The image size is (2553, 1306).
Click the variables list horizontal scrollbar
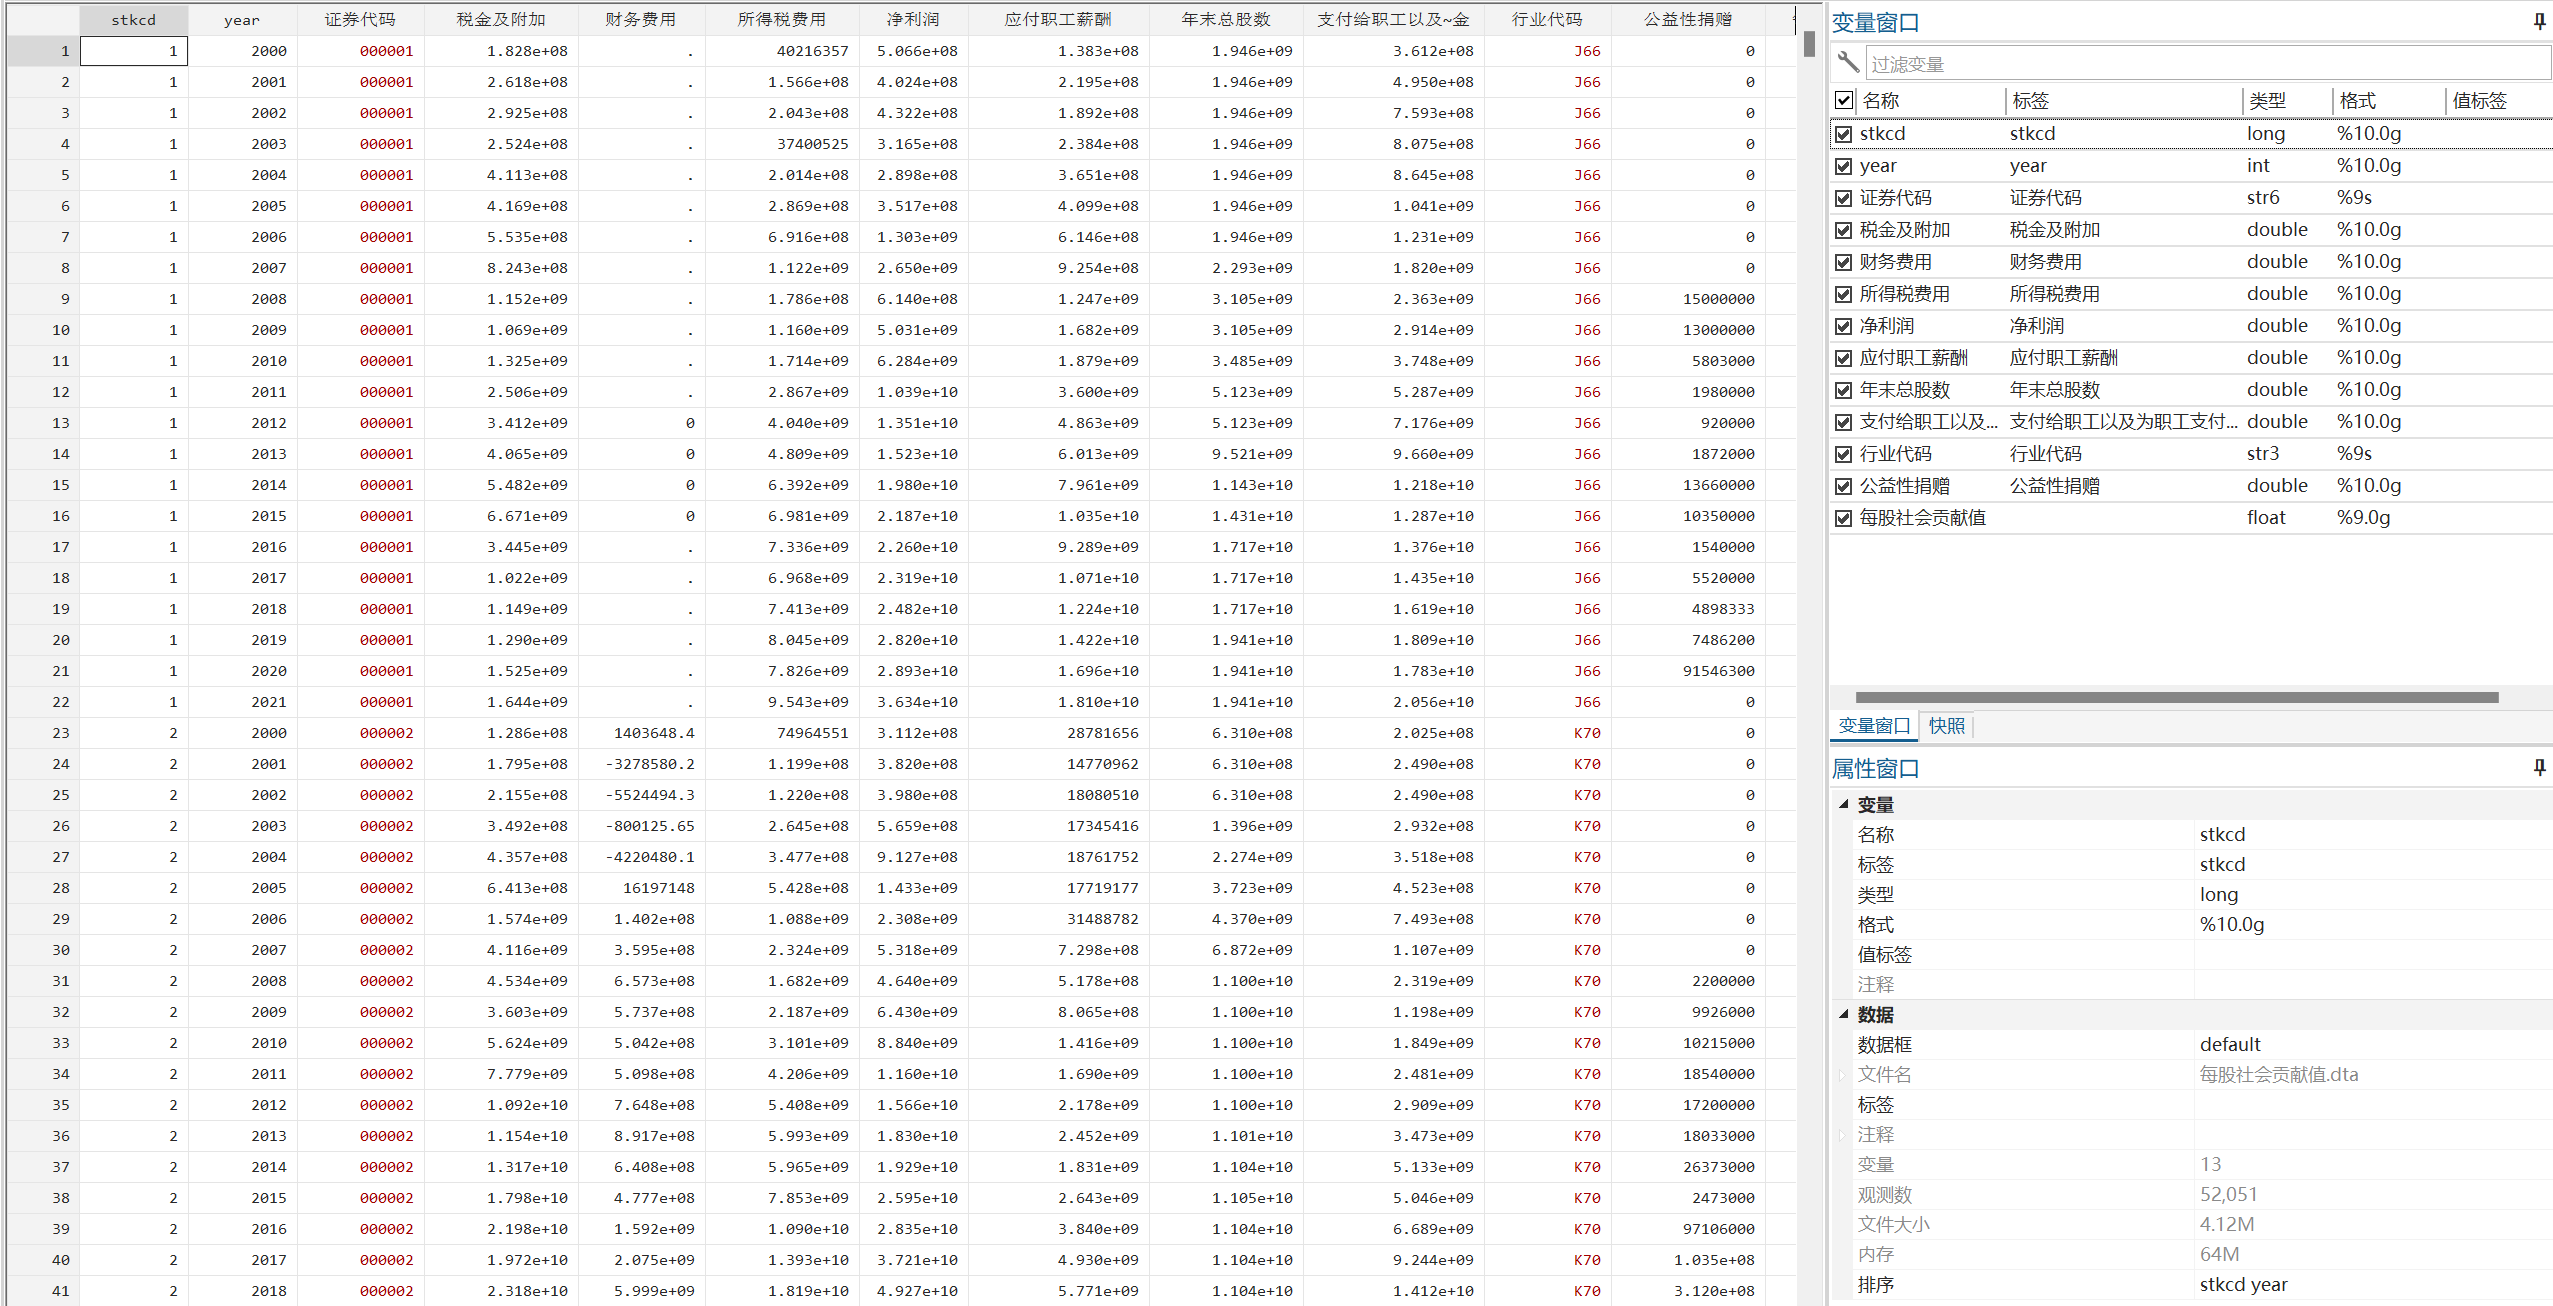[2176, 697]
